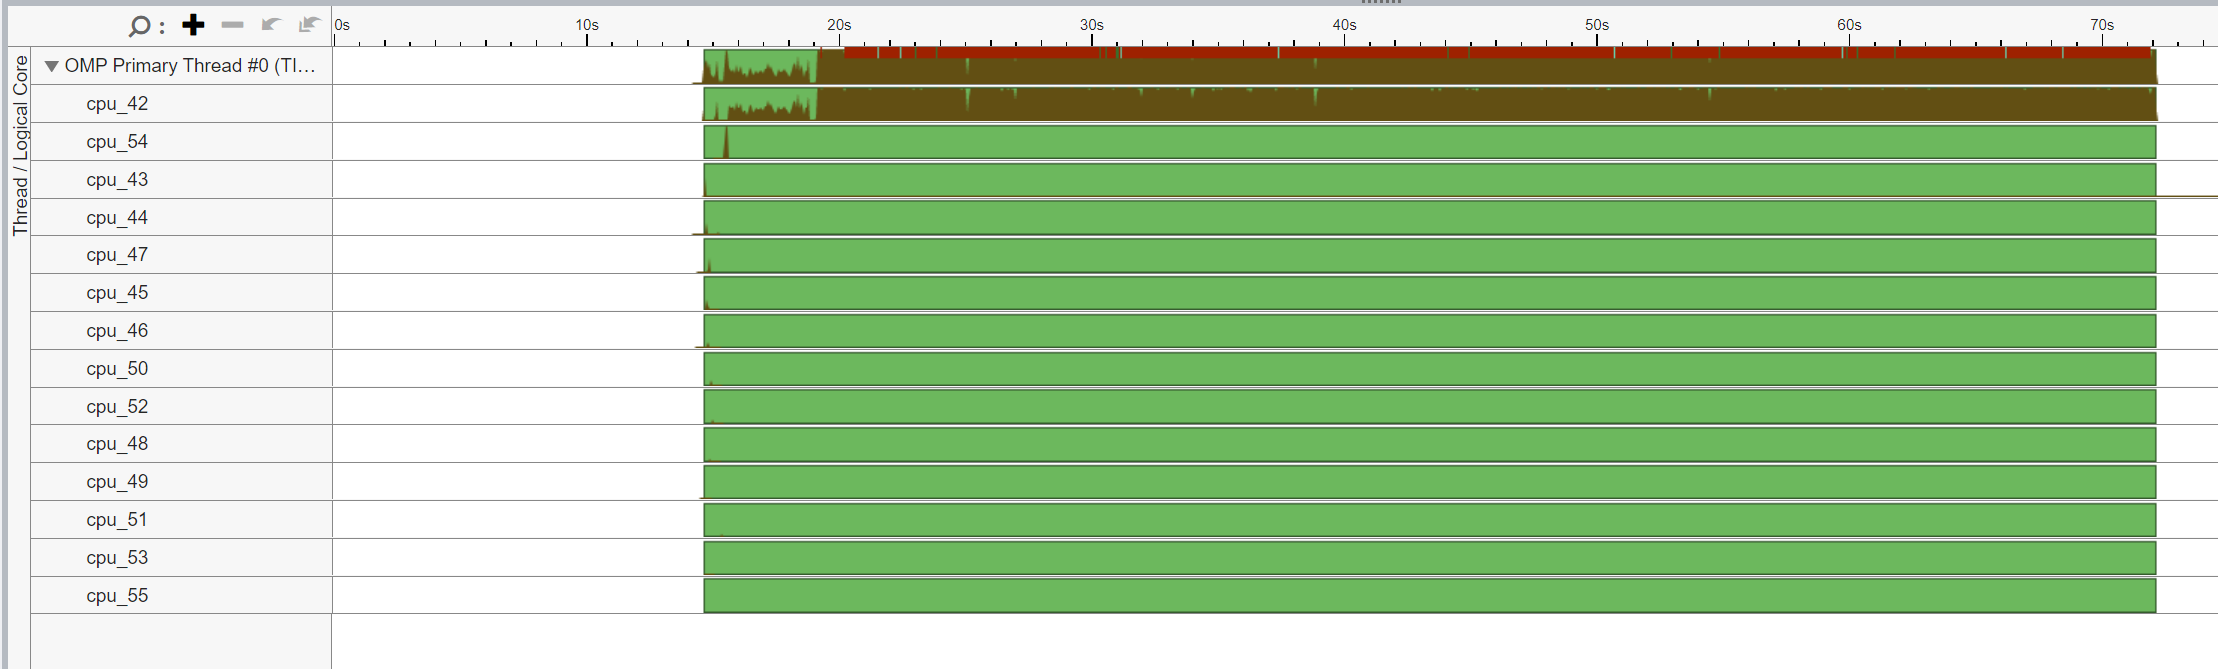Click the 40s mark on time ruler
Screen dimensions: 2218x669
pos(1345,25)
